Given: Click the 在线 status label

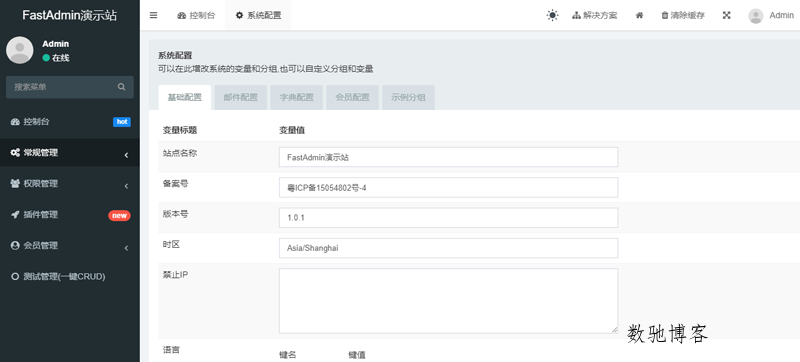Looking at the screenshot, I should [x=61, y=58].
